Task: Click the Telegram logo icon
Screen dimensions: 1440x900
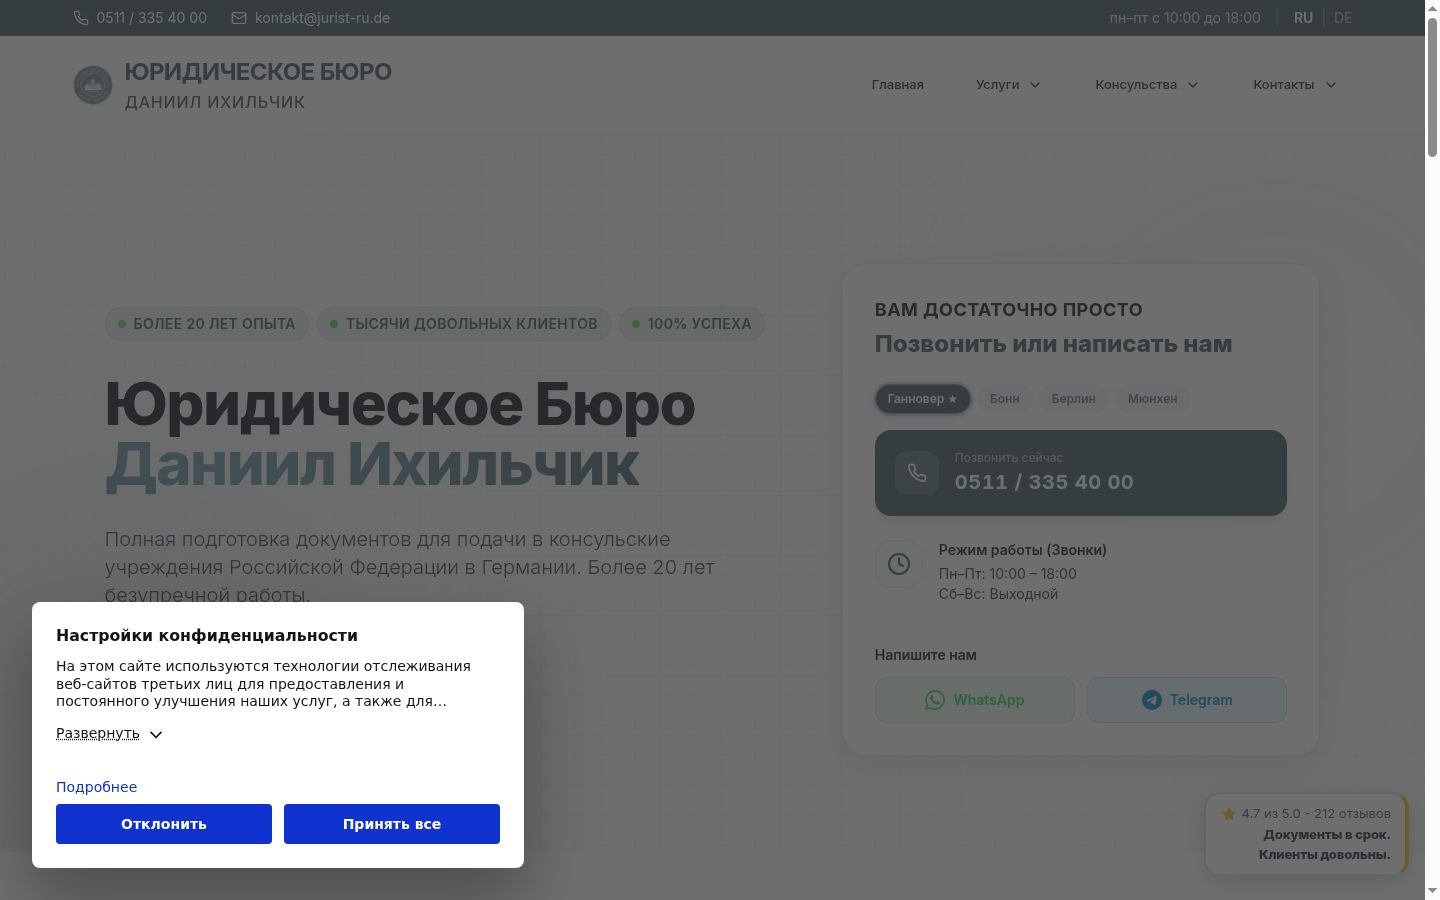Action: (1152, 700)
